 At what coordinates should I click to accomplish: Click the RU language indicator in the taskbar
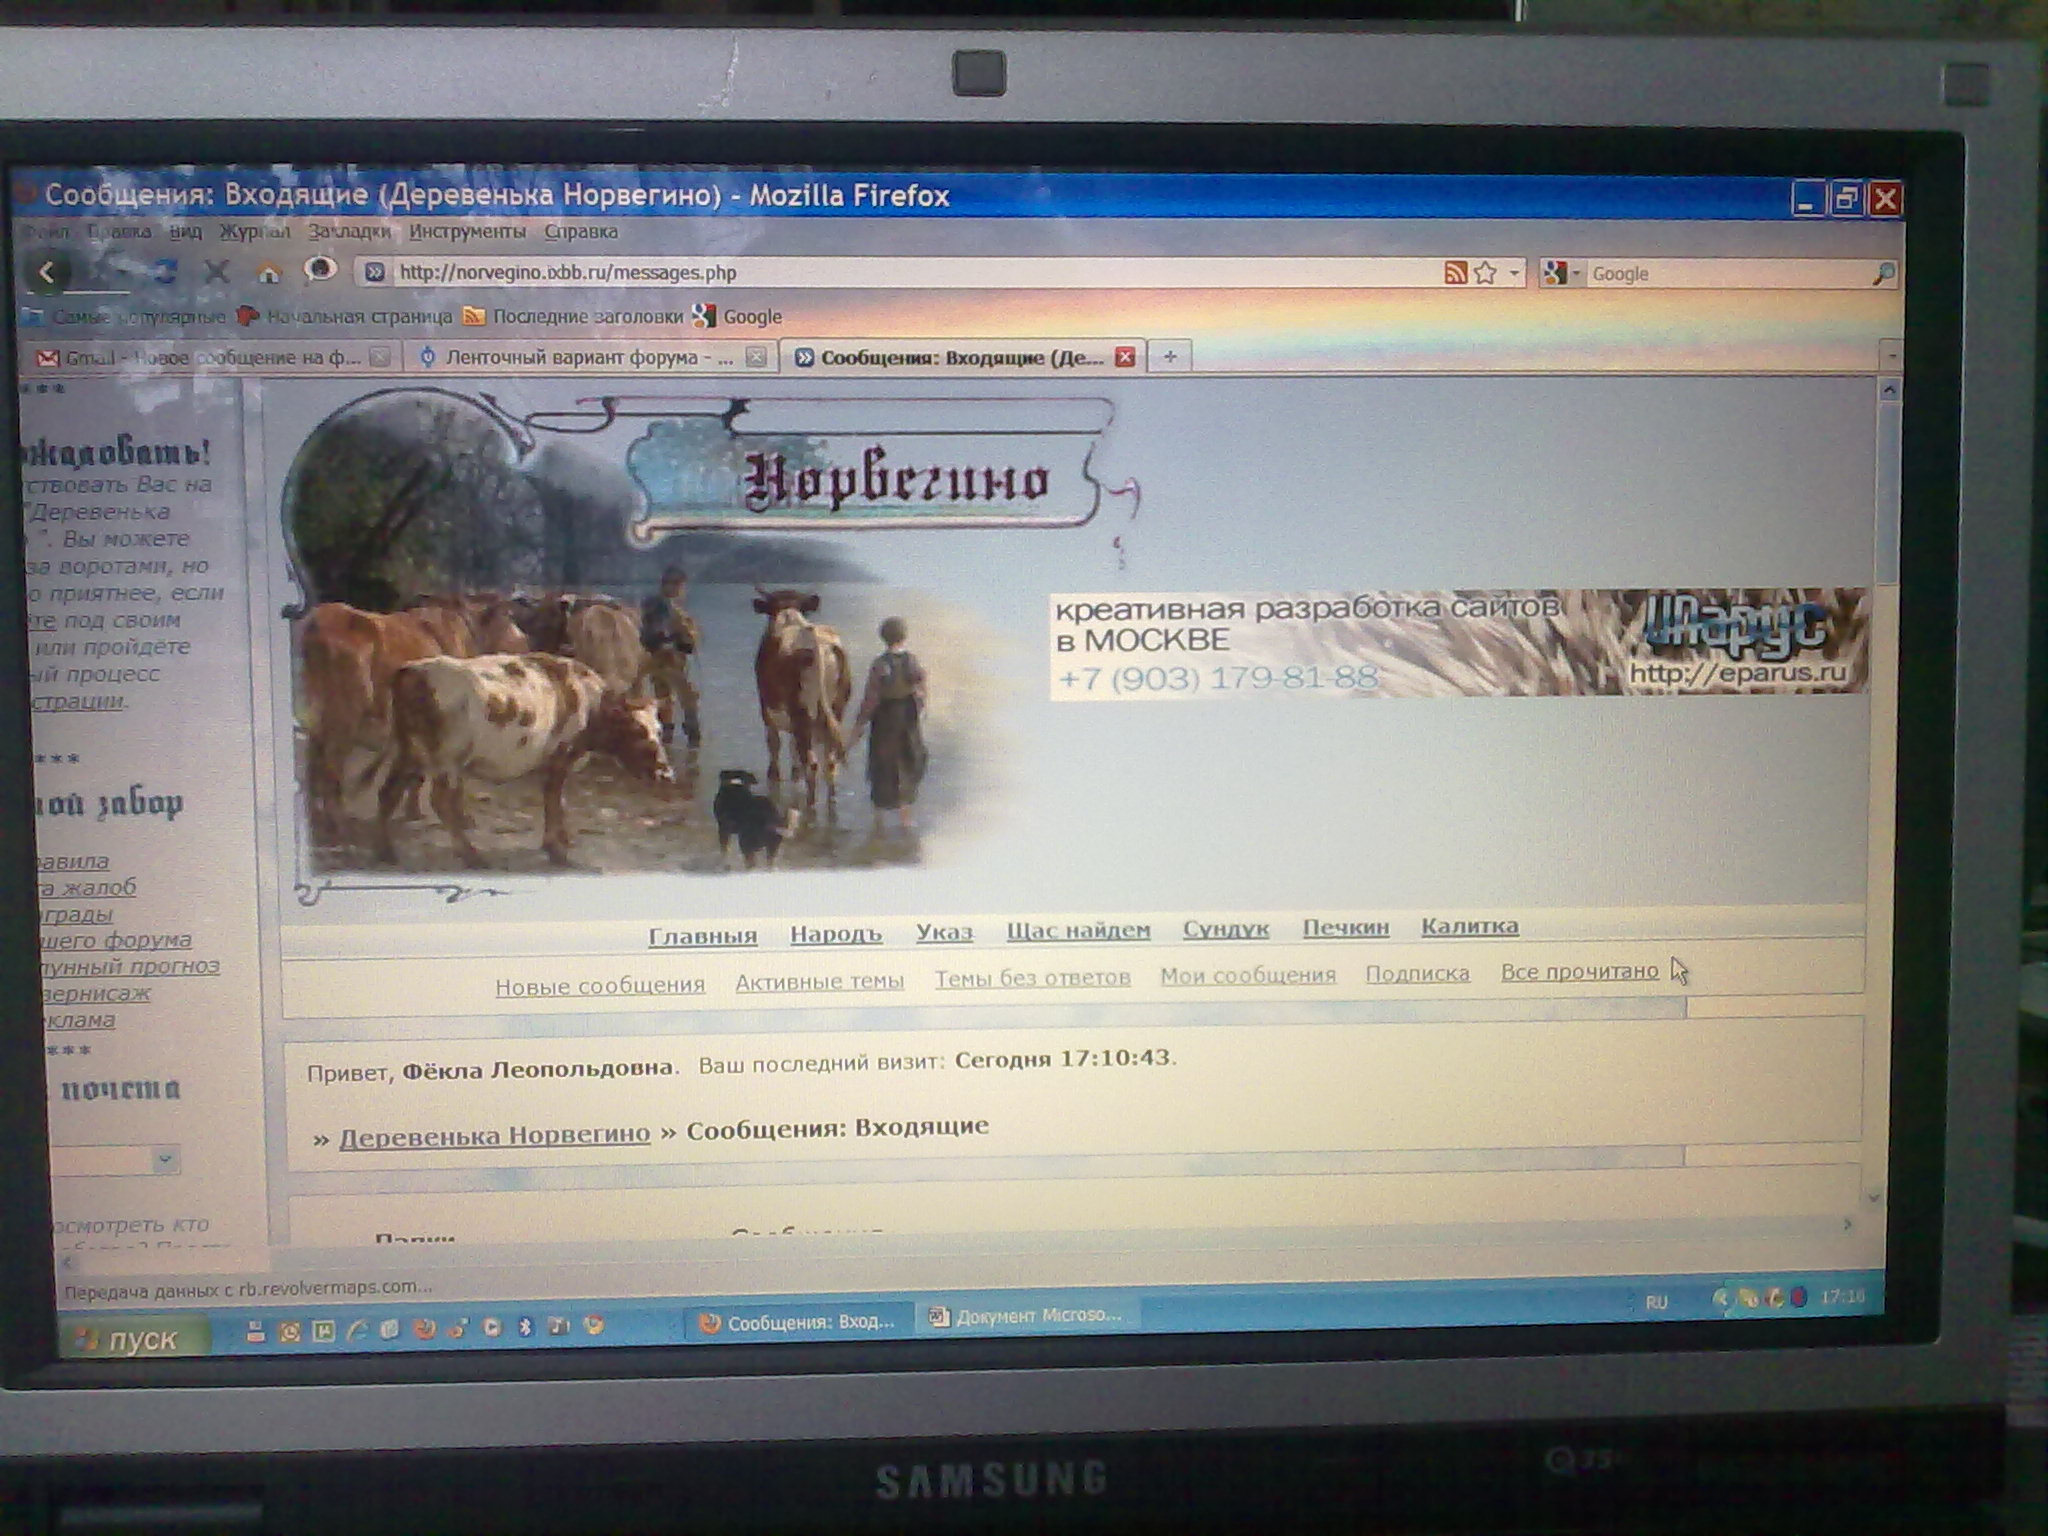1657,1302
